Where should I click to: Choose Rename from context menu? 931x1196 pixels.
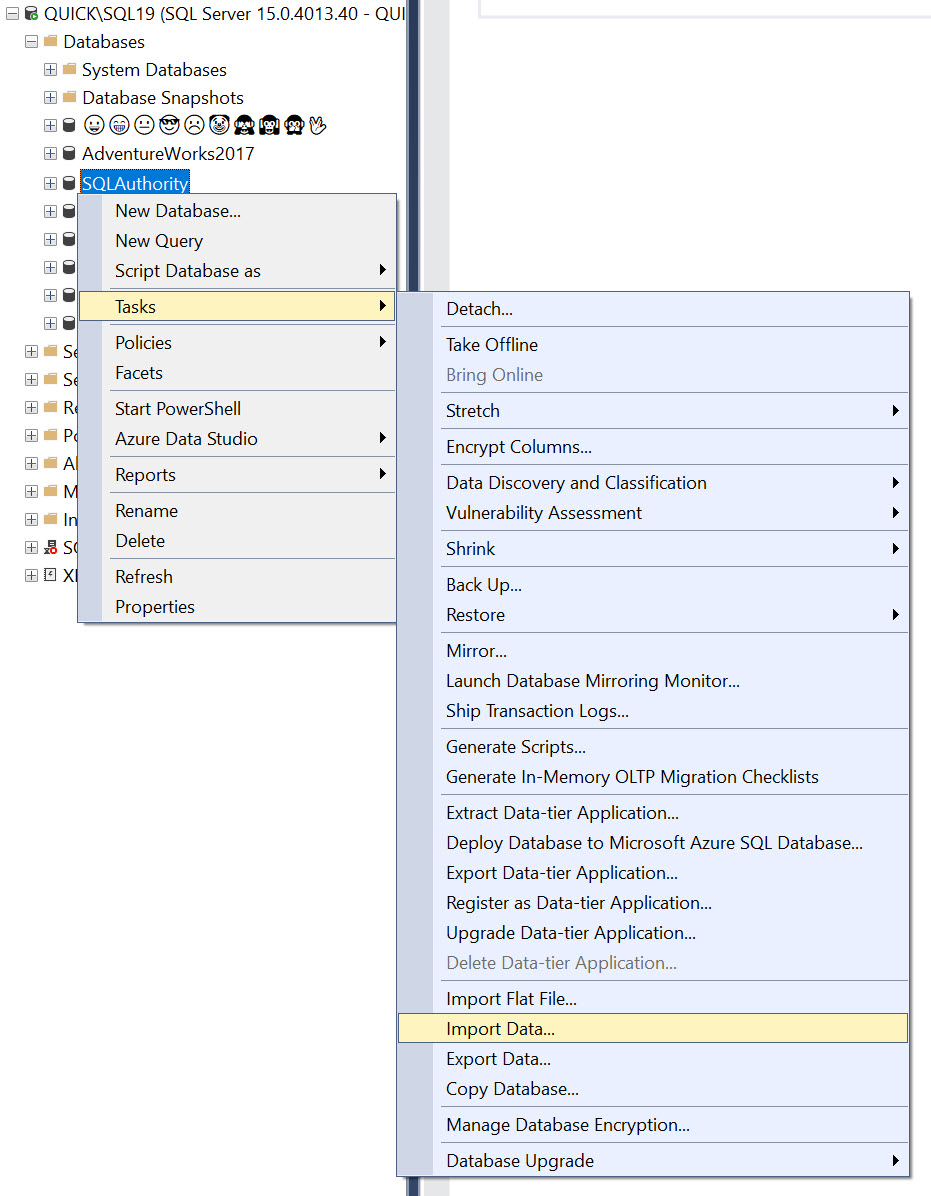(x=237, y=511)
